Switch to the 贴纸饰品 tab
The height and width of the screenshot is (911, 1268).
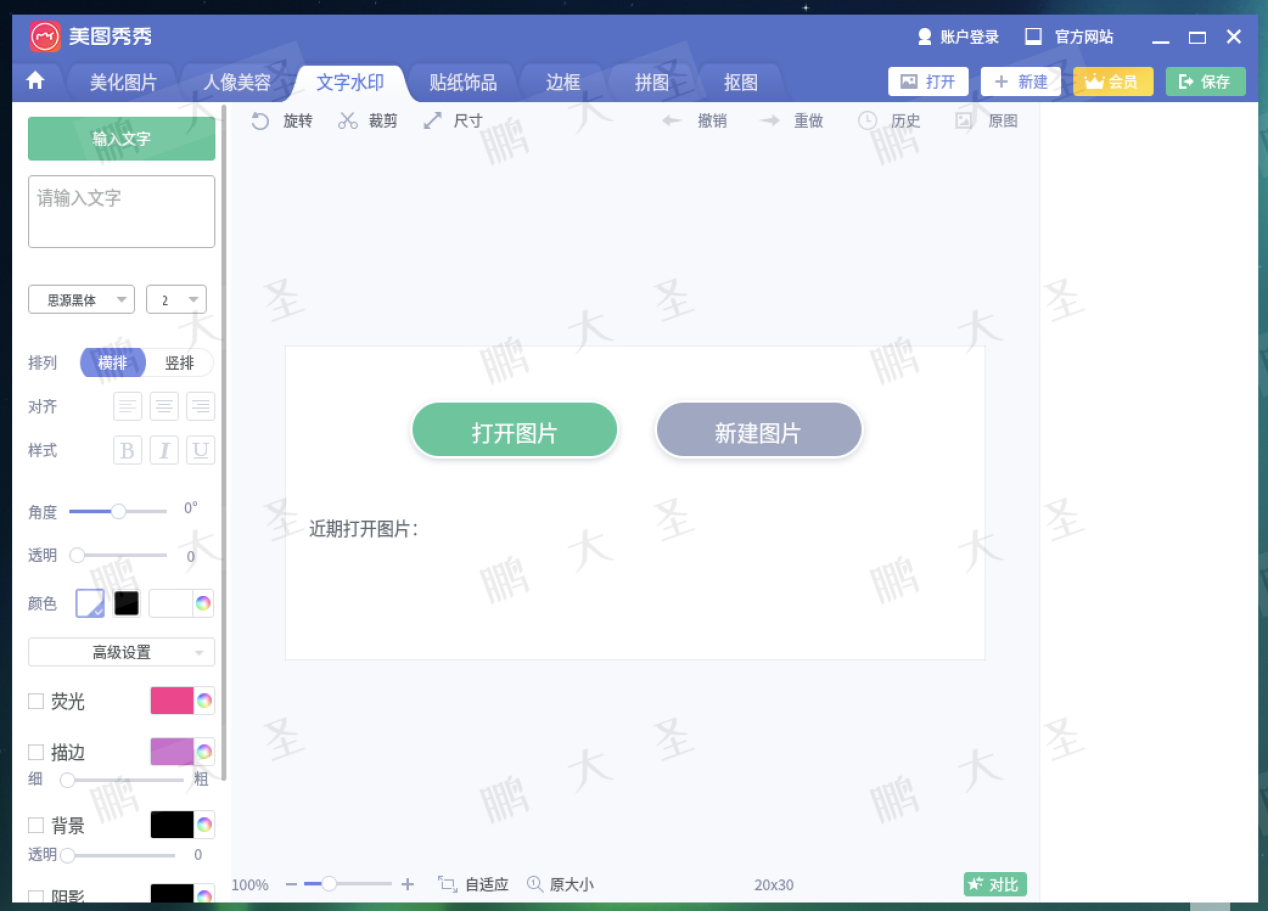(x=463, y=83)
